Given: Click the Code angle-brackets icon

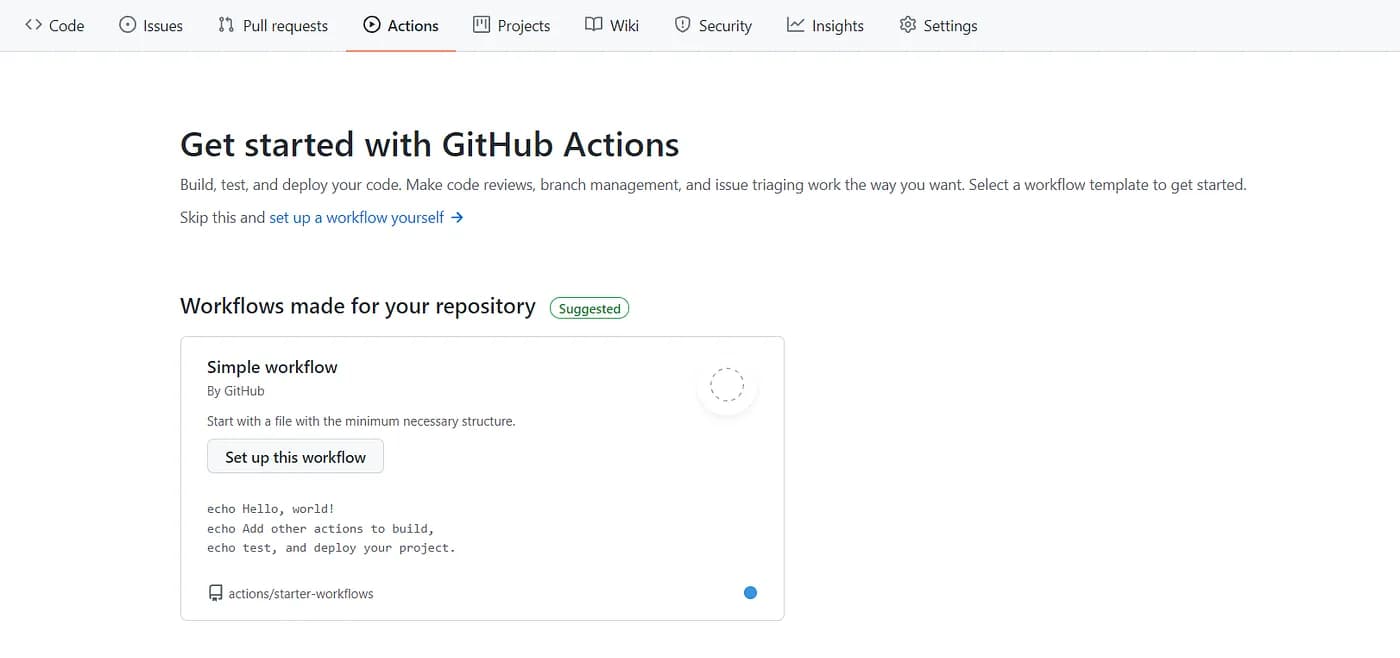Looking at the screenshot, I should click(x=33, y=25).
